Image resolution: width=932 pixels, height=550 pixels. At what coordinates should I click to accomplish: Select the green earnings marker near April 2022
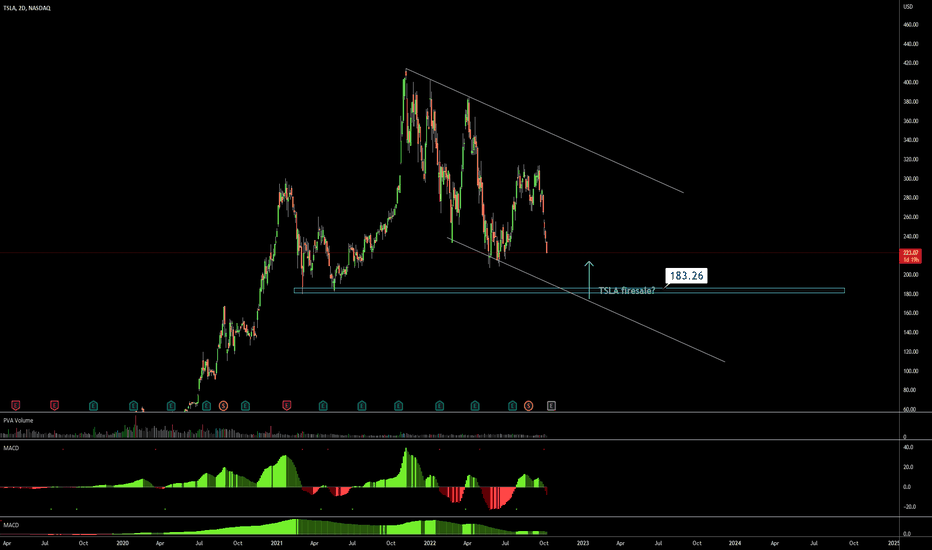tap(475, 406)
